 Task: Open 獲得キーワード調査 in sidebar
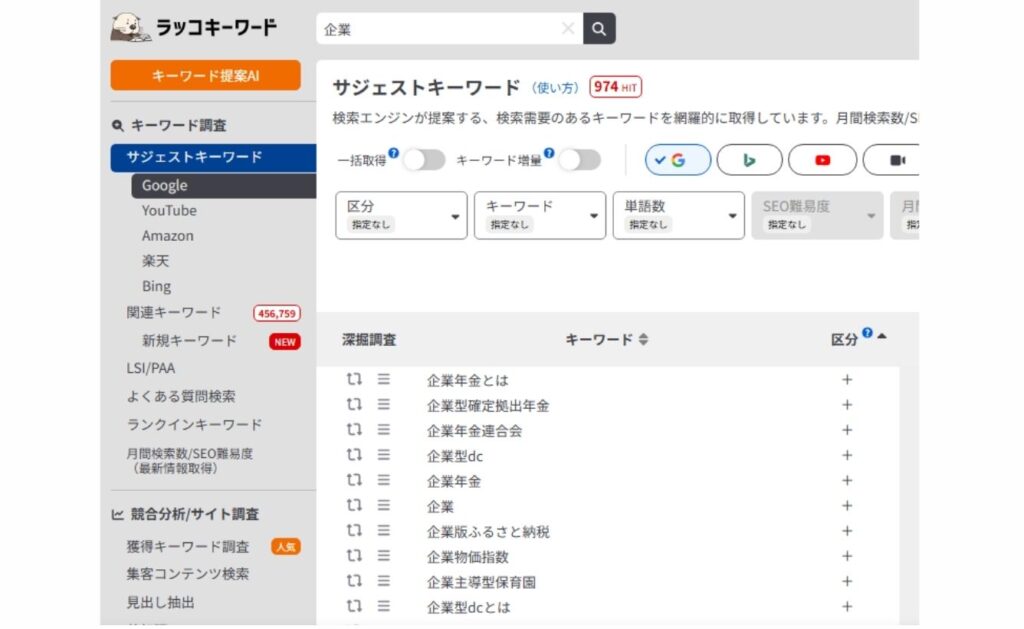(188, 547)
